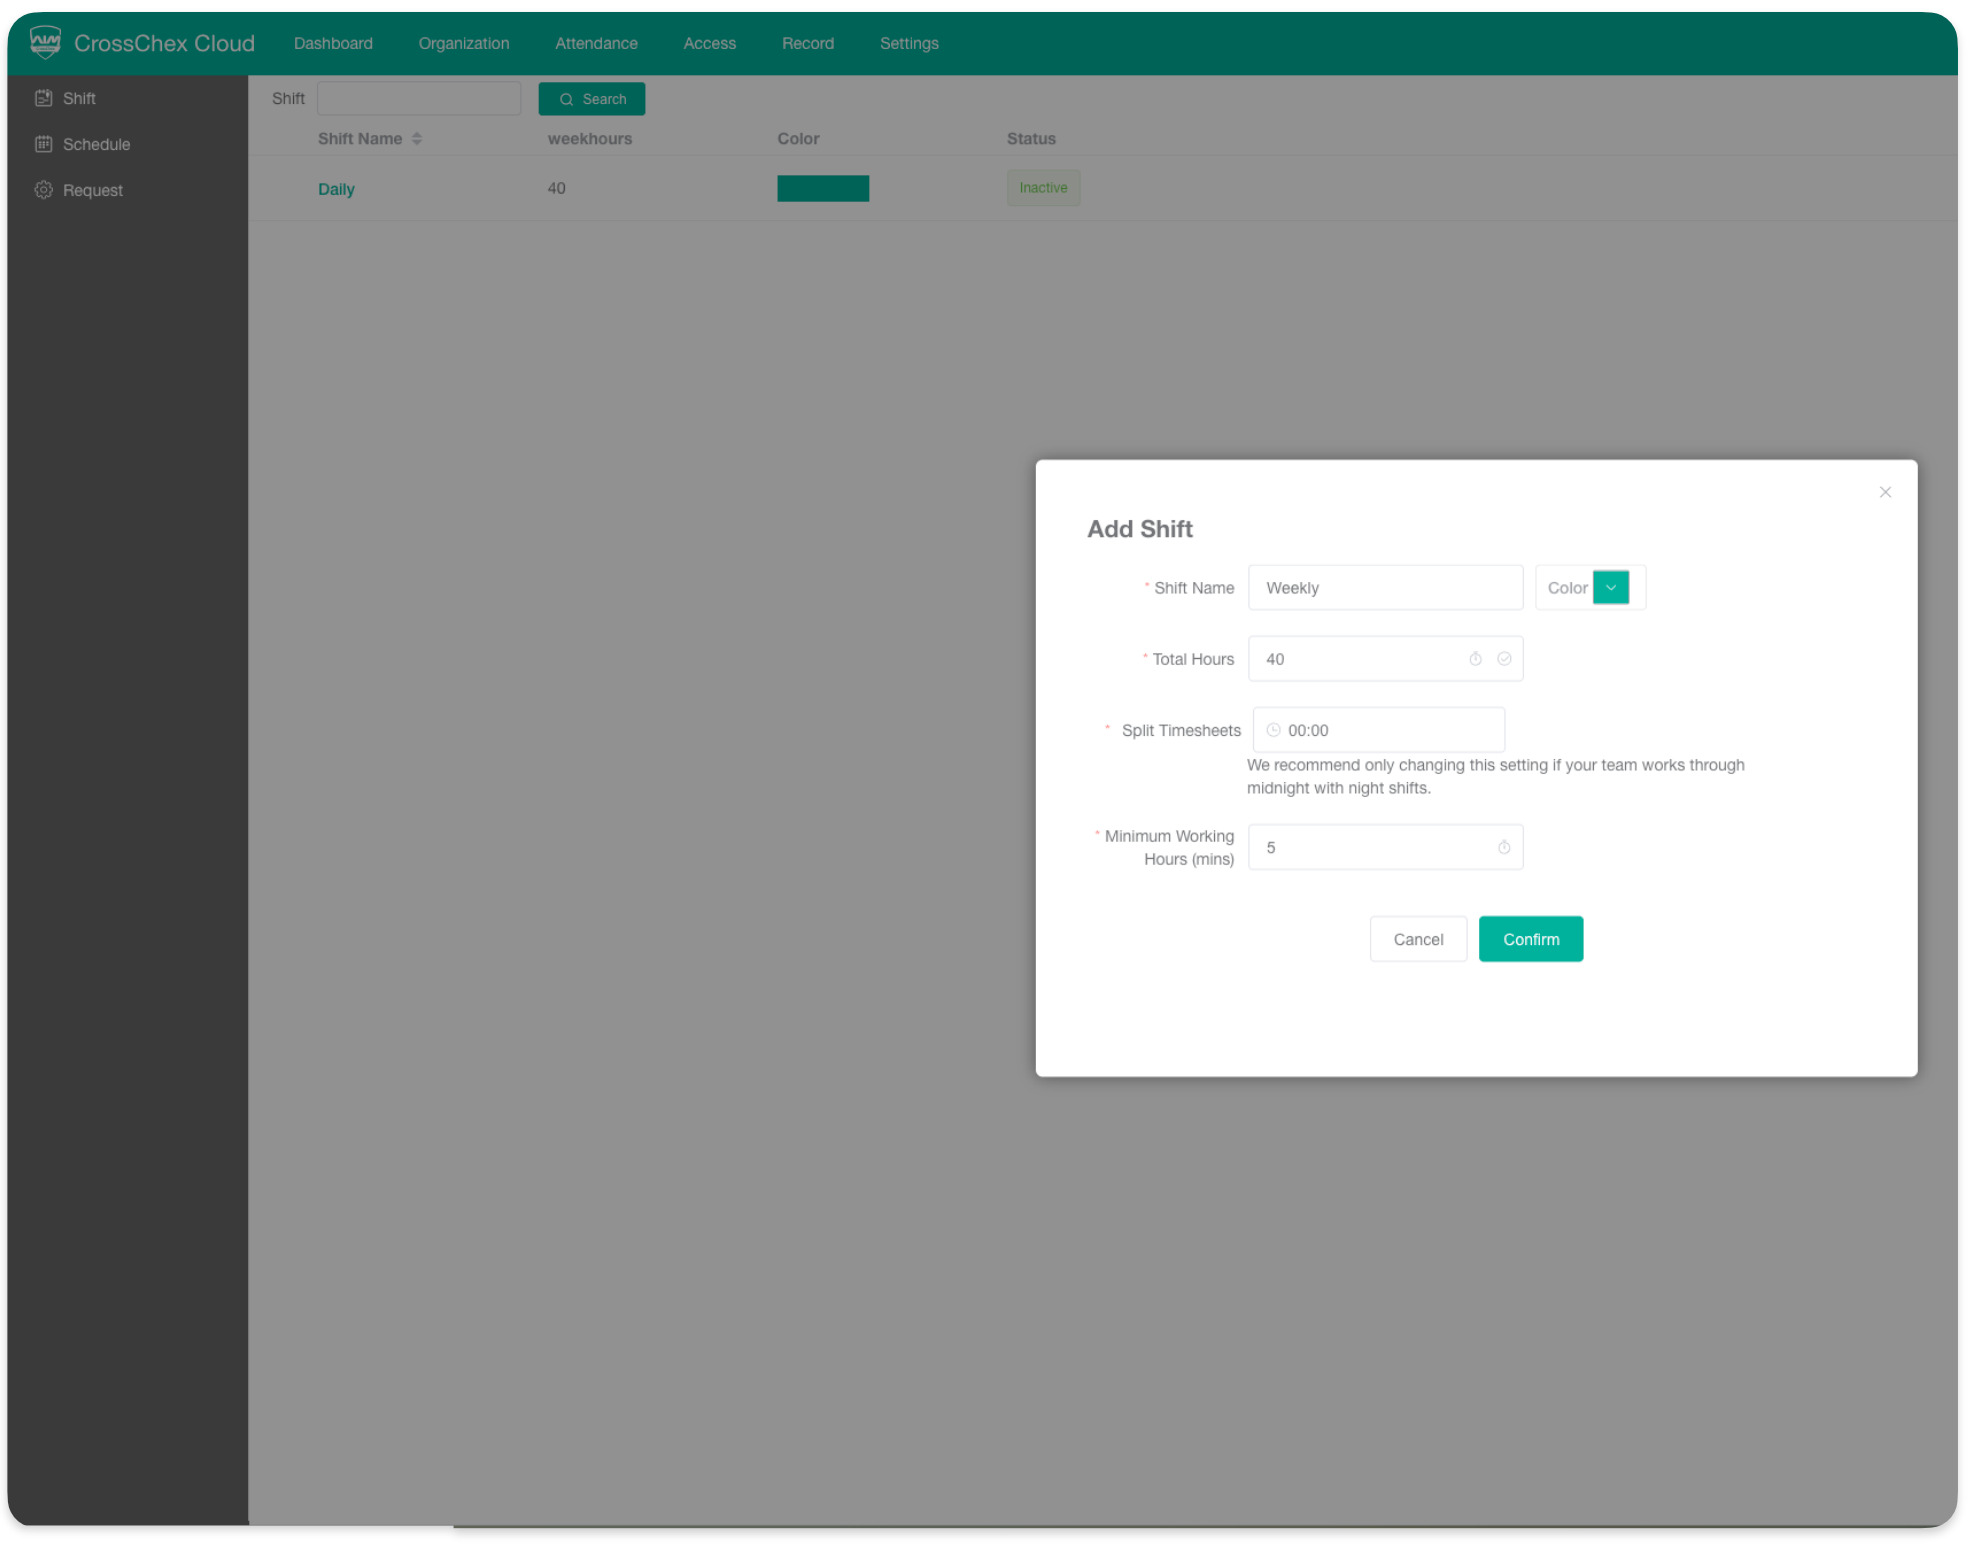Click the CrossChex Cloud logo icon
1974x1552 pixels.
[45, 42]
